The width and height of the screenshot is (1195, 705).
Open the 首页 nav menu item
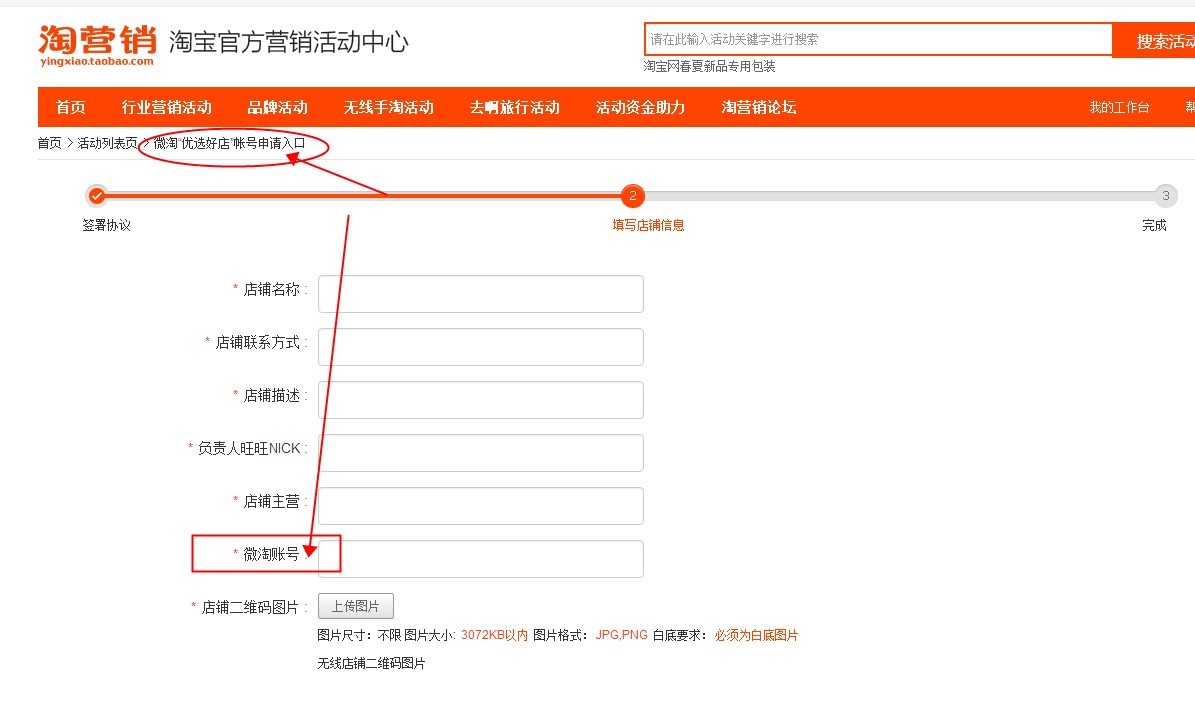[70, 107]
